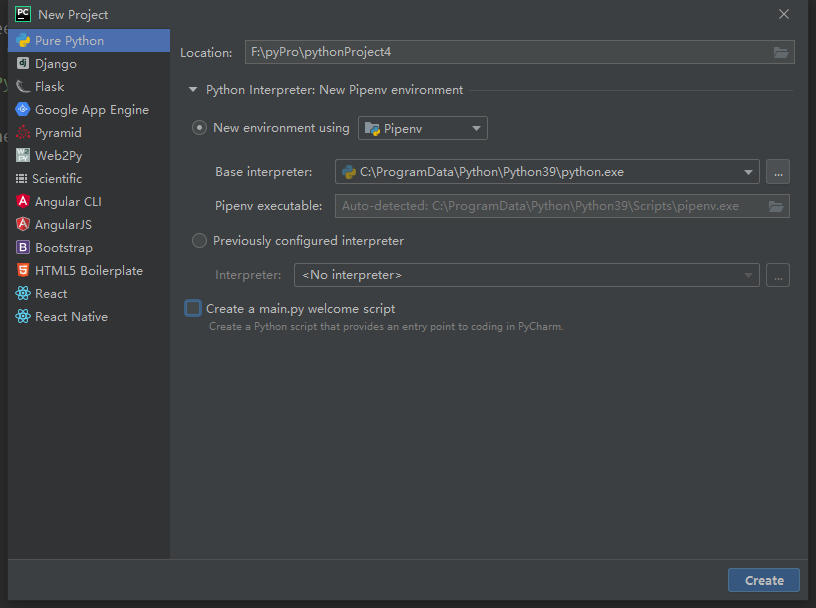Click the Django project icon
The height and width of the screenshot is (608, 816).
click(23, 64)
